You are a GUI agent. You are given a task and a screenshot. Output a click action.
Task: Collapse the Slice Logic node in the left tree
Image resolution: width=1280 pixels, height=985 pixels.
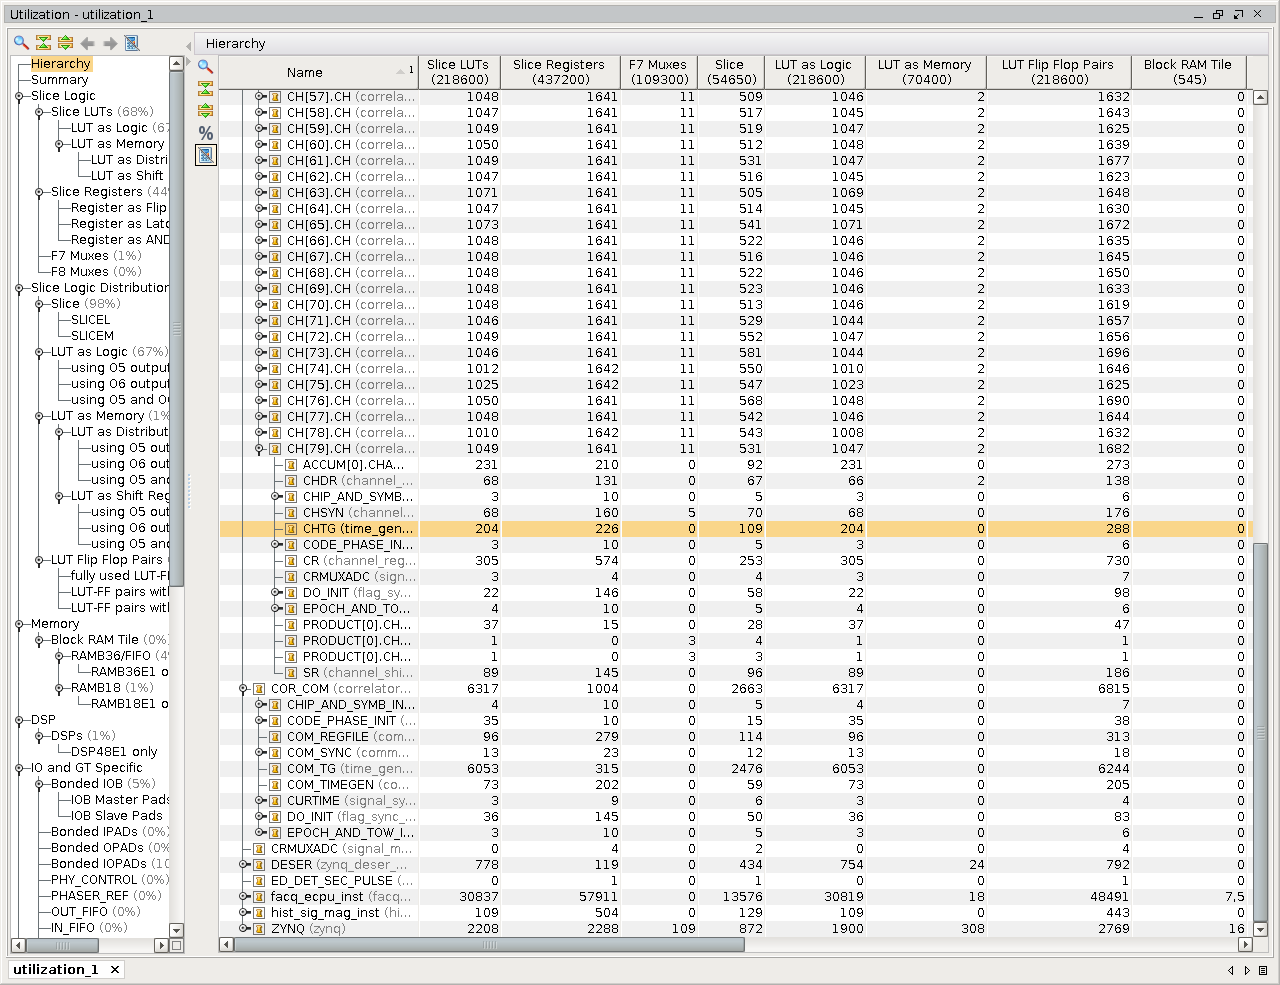pos(19,96)
